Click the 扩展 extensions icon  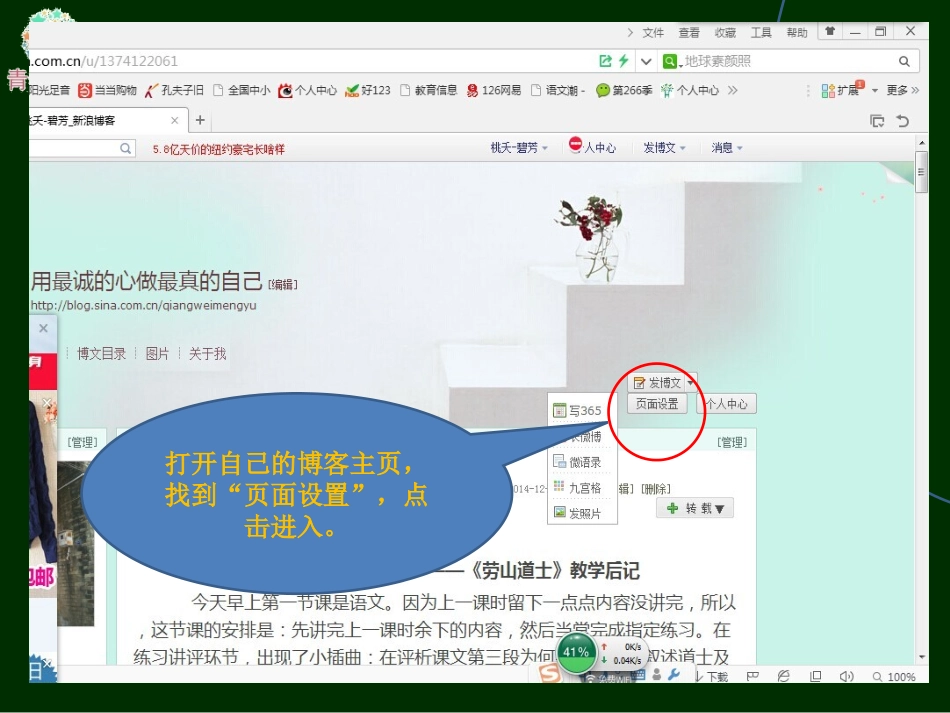841,90
